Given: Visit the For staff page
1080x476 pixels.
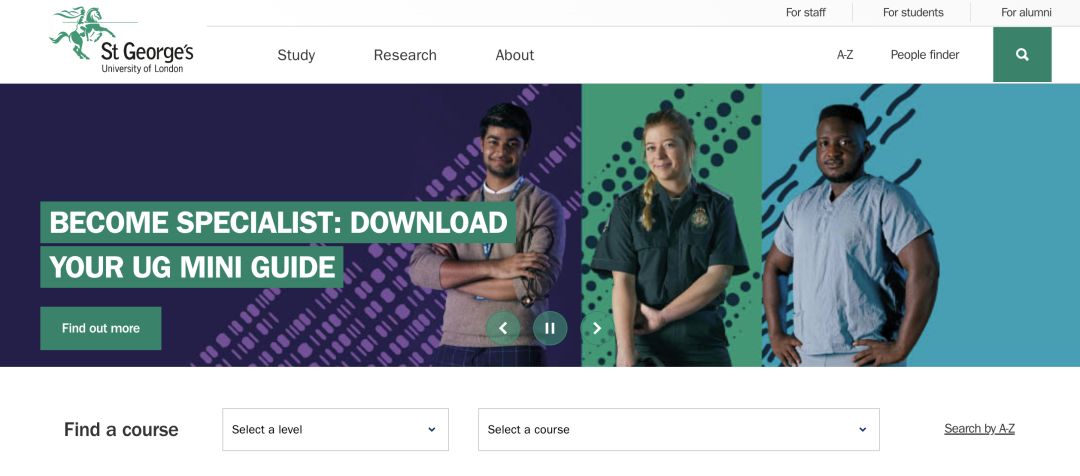Looking at the screenshot, I should [806, 12].
